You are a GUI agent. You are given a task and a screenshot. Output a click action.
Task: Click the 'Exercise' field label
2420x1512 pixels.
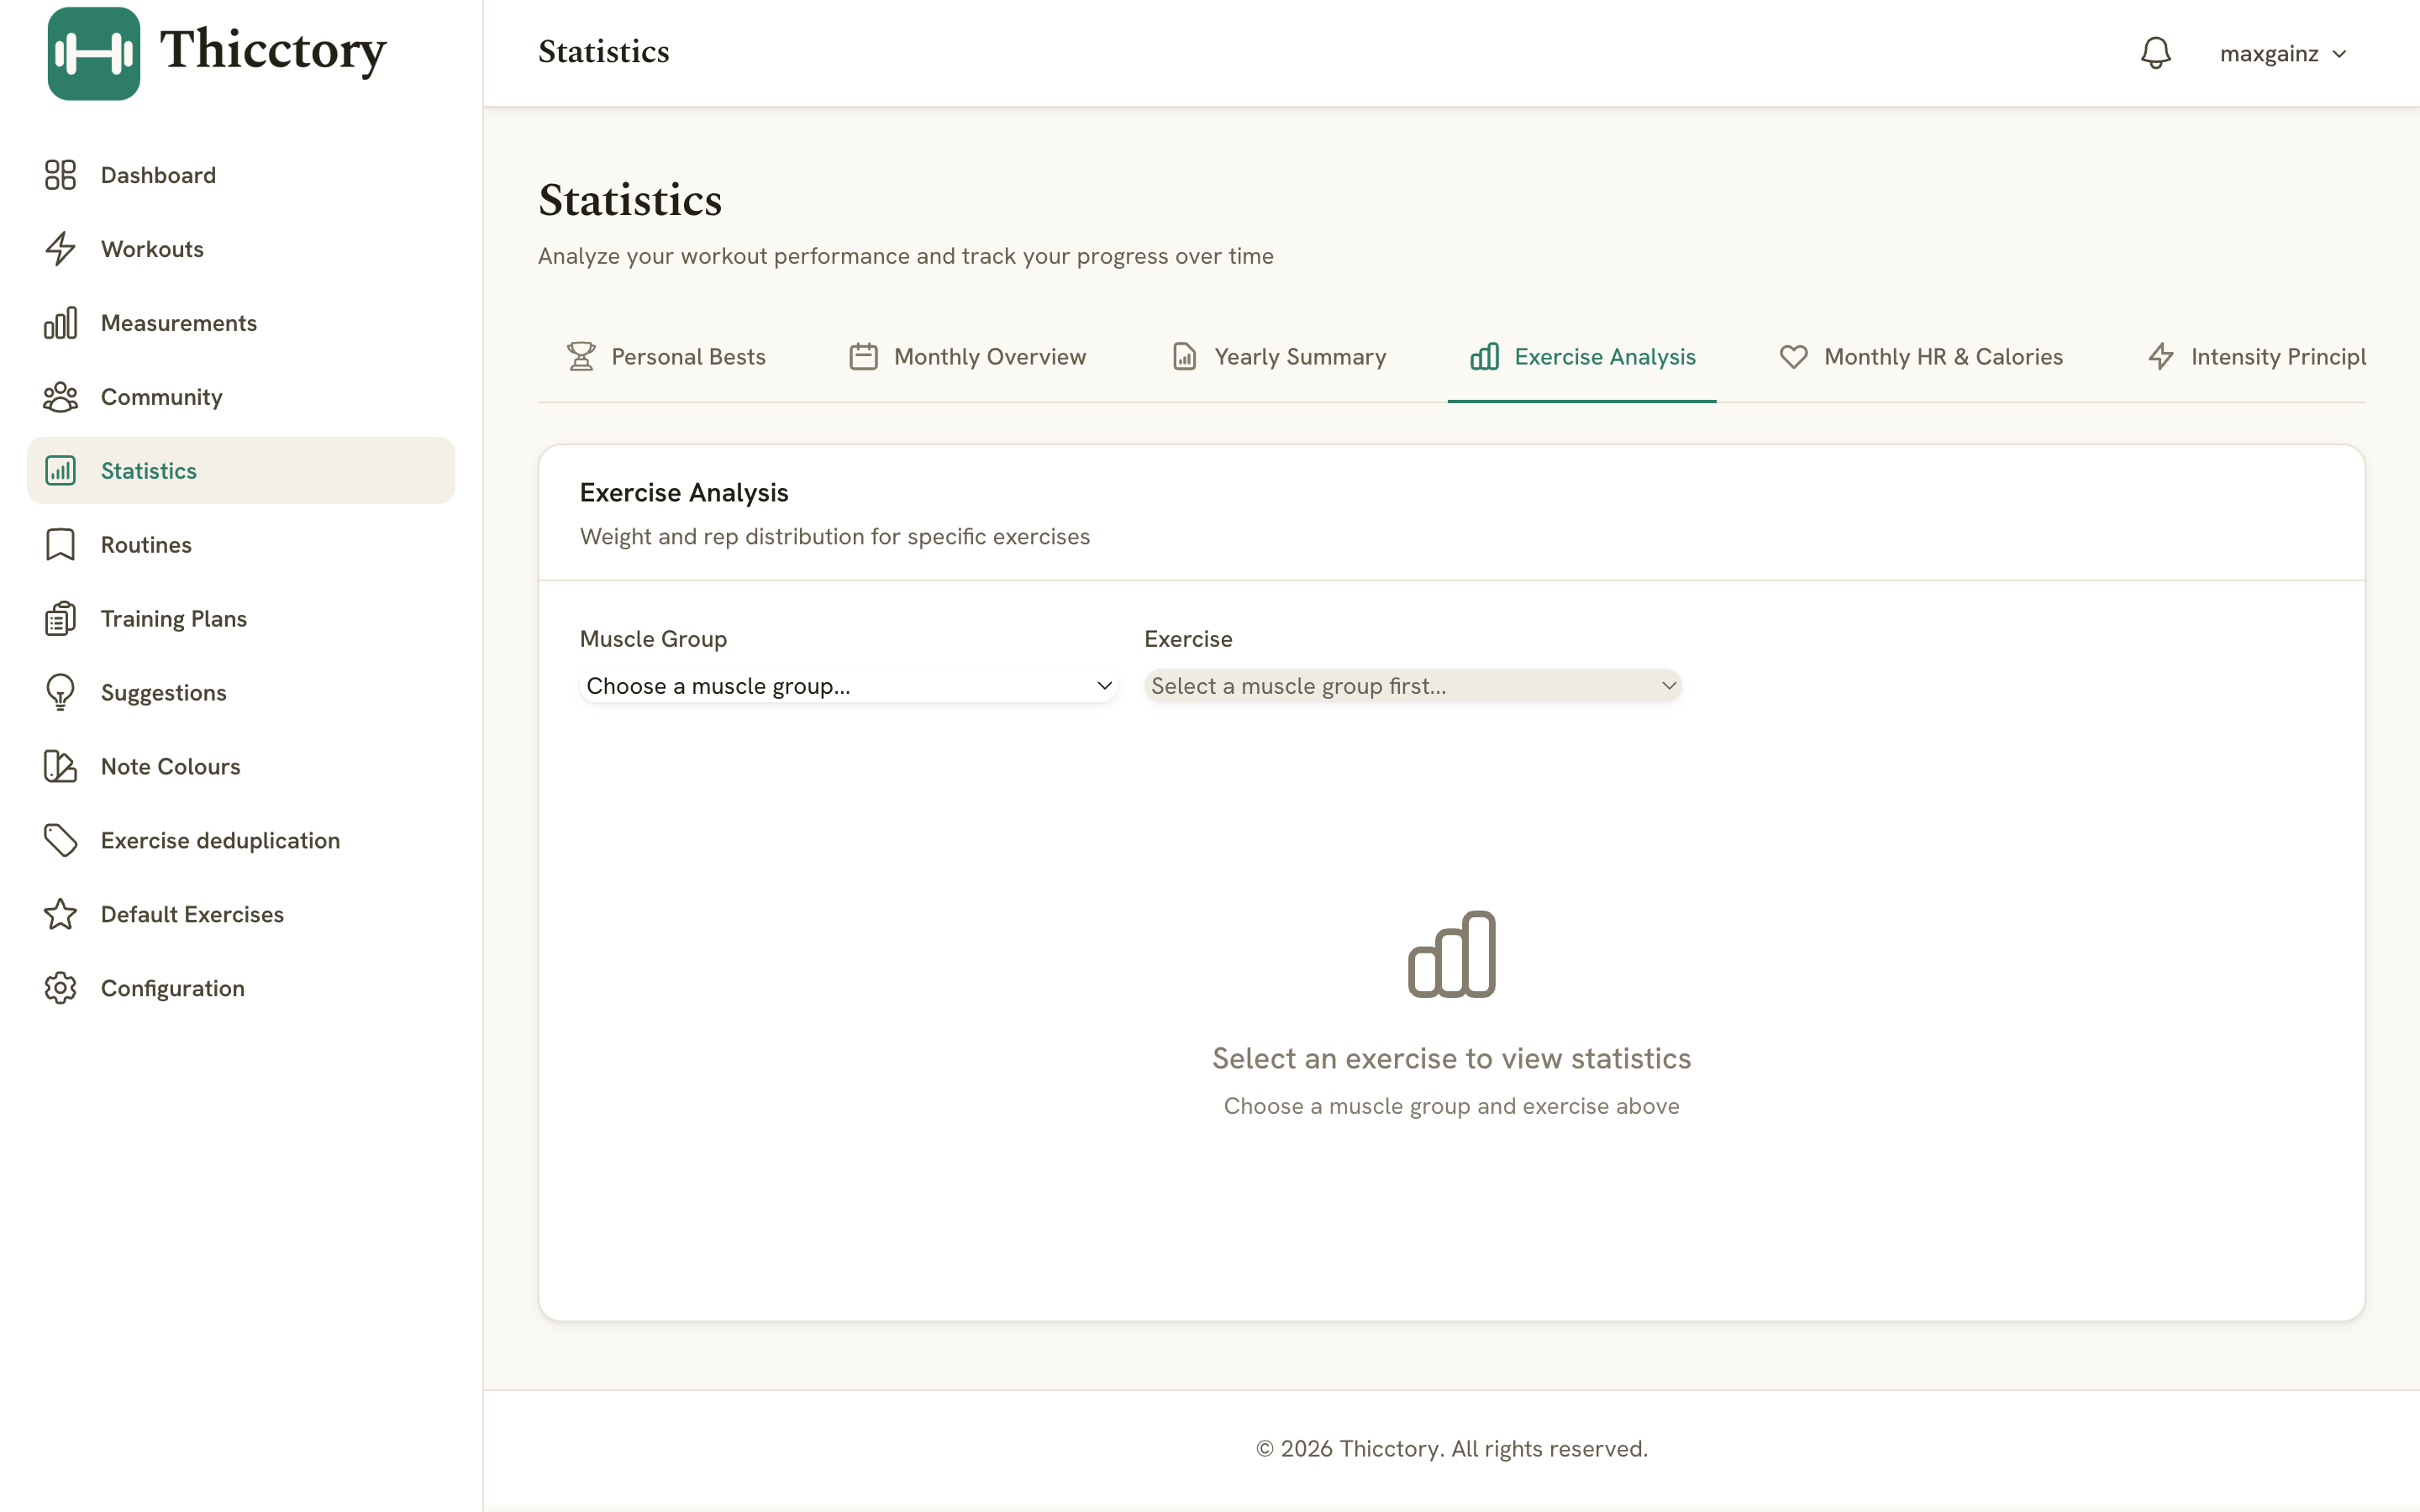click(1188, 639)
